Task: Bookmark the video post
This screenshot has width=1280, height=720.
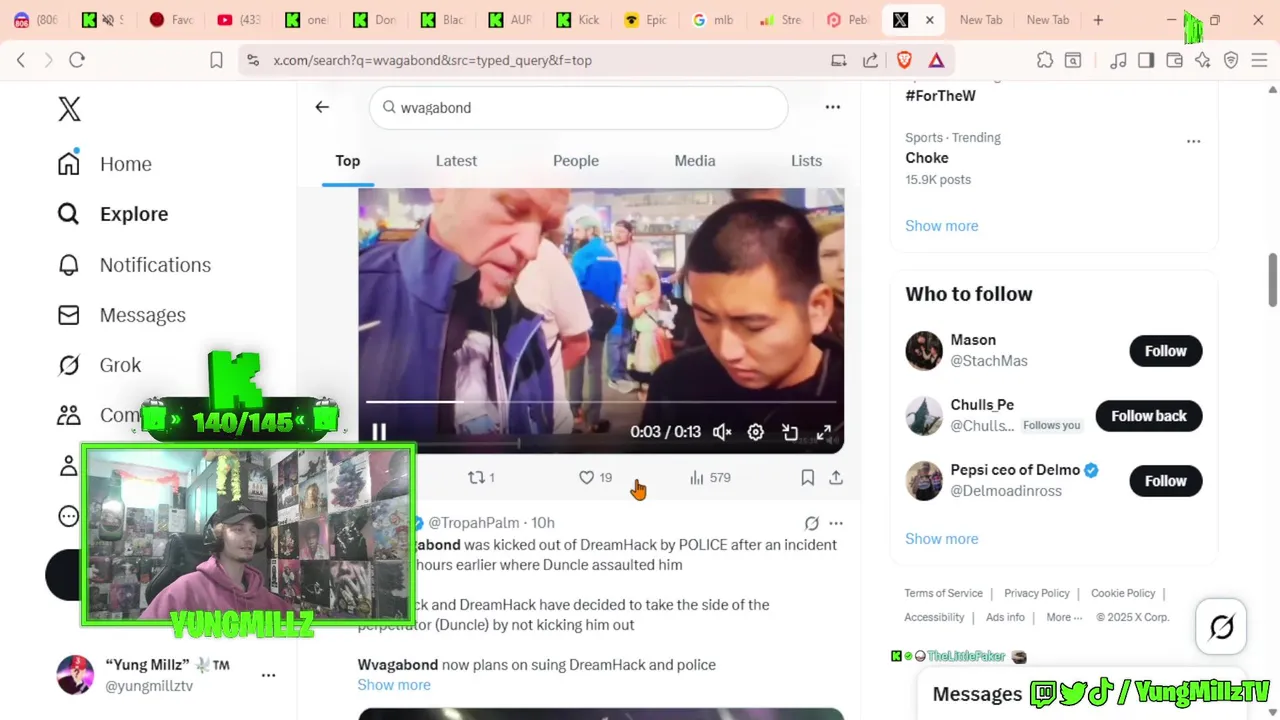Action: [808, 478]
